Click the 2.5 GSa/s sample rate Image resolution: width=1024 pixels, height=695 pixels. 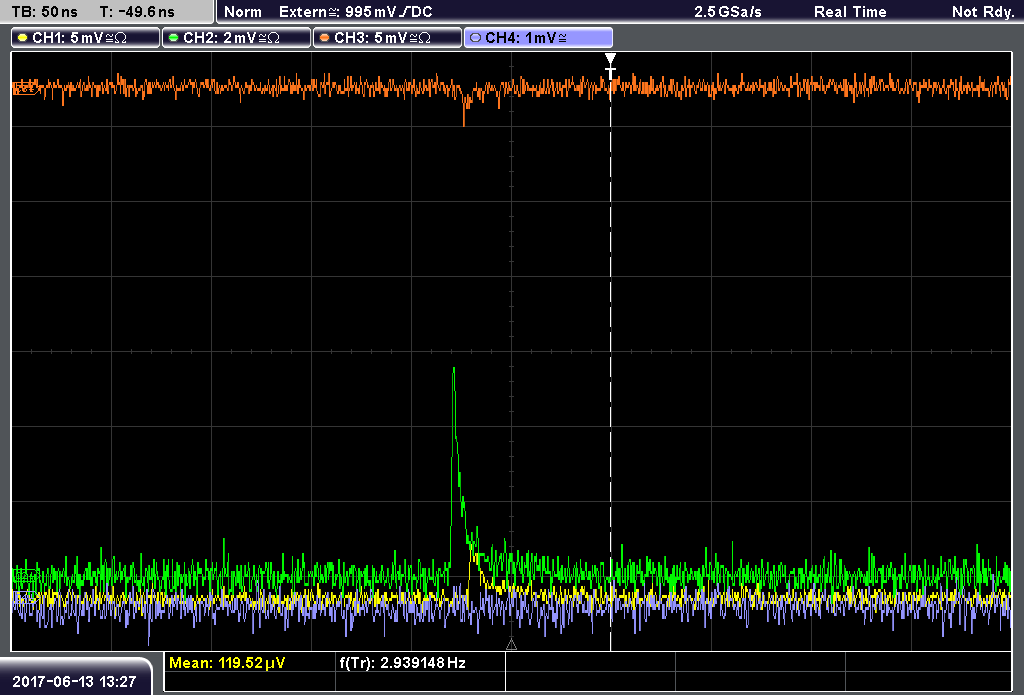728,12
